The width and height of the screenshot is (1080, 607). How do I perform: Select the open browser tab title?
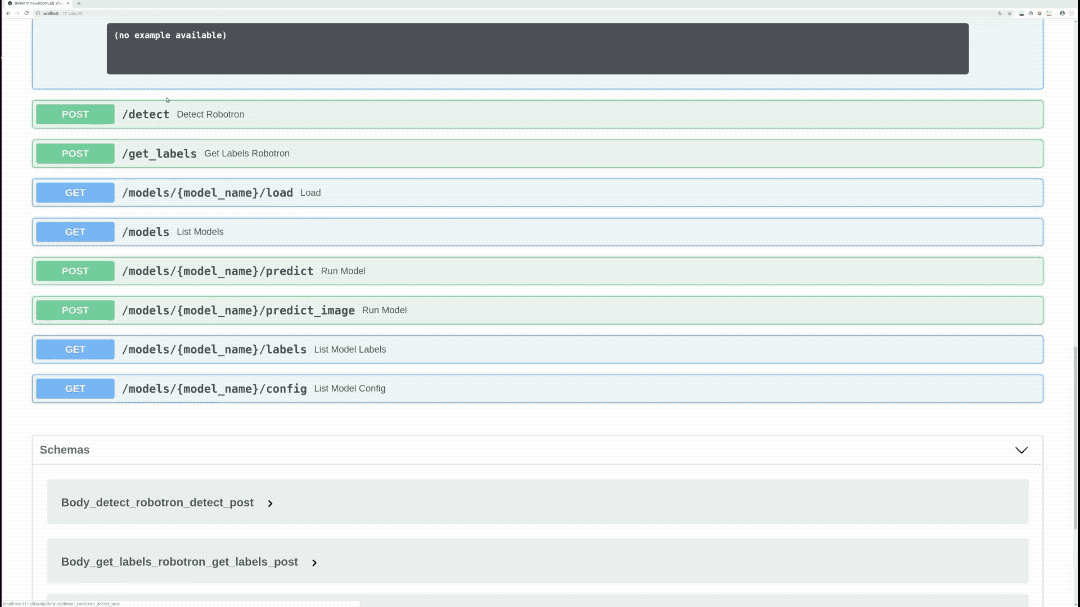[38, 3]
